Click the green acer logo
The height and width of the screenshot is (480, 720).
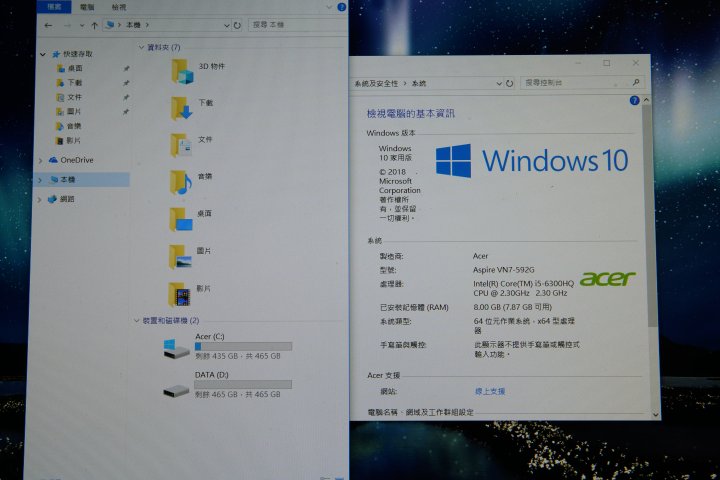(608, 278)
